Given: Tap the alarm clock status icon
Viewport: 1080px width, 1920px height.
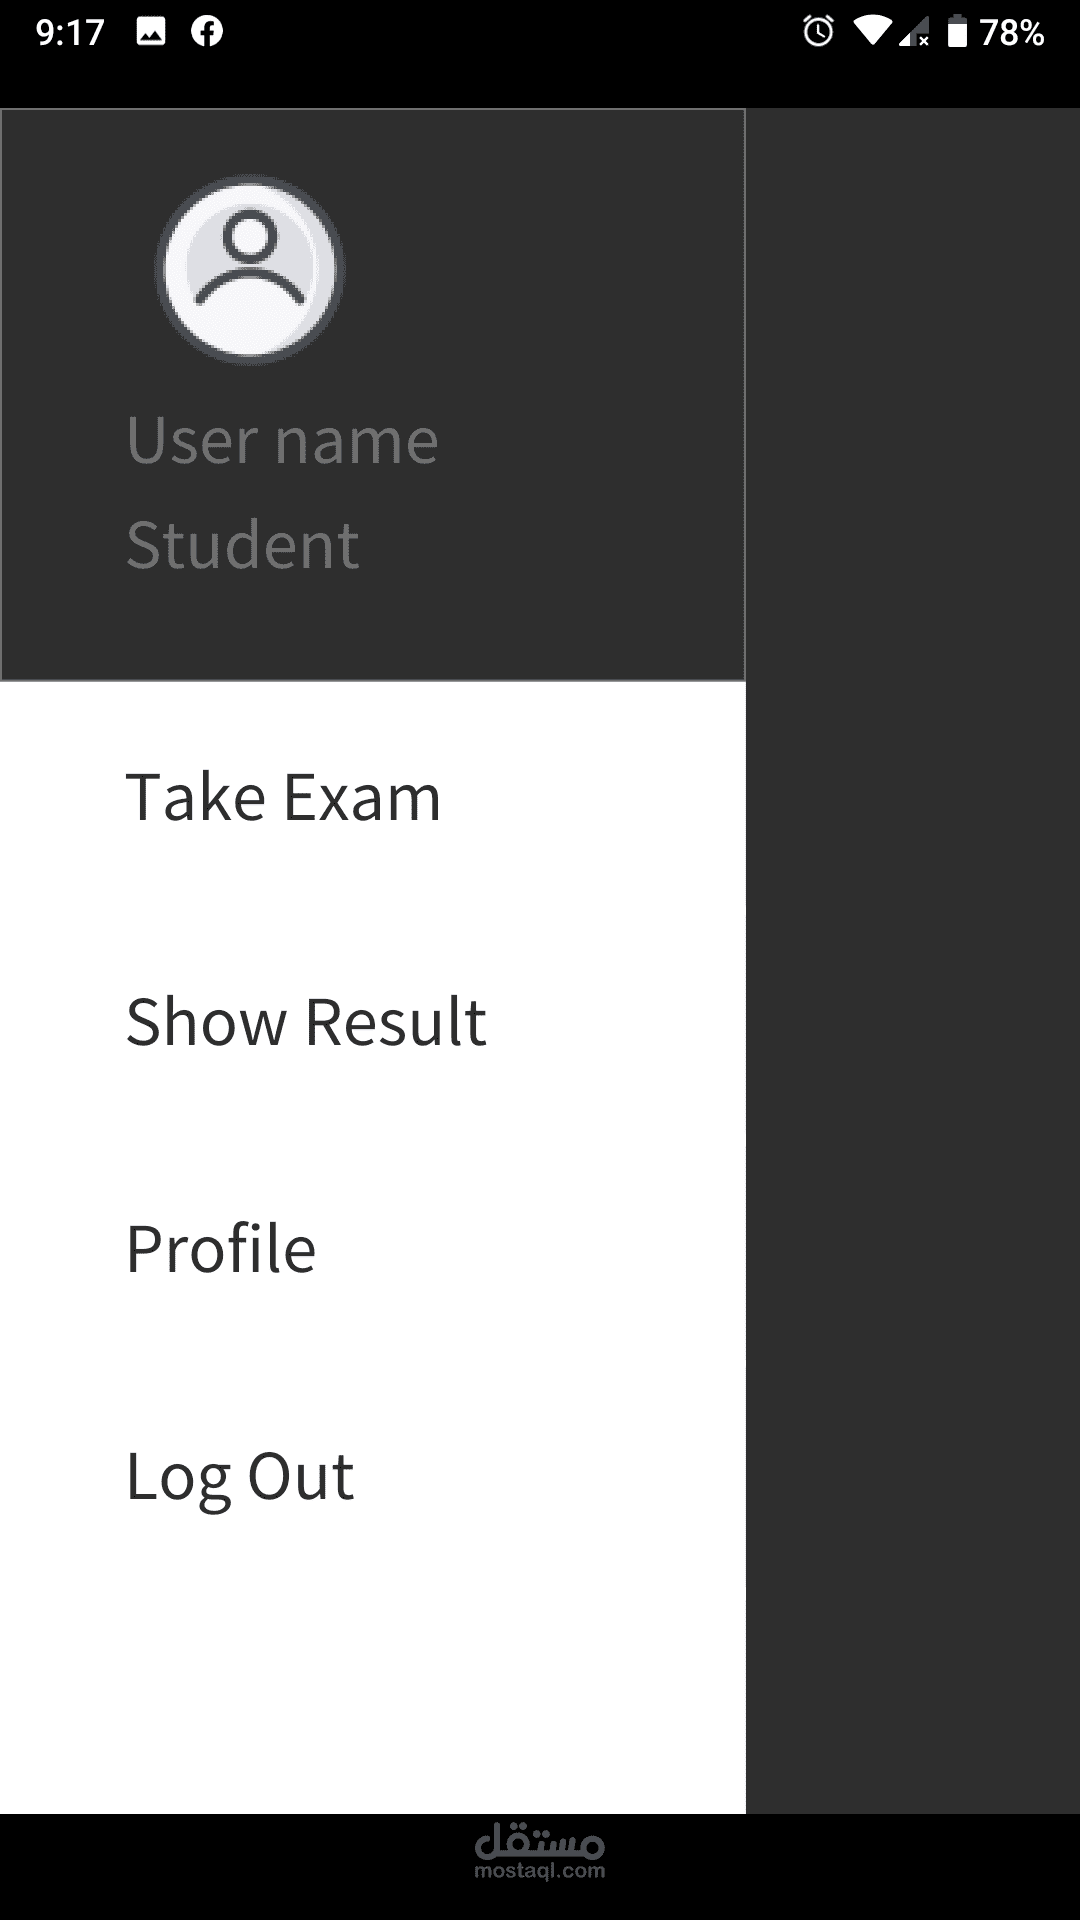Looking at the screenshot, I should pyautogui.click(x=818, y=32).
